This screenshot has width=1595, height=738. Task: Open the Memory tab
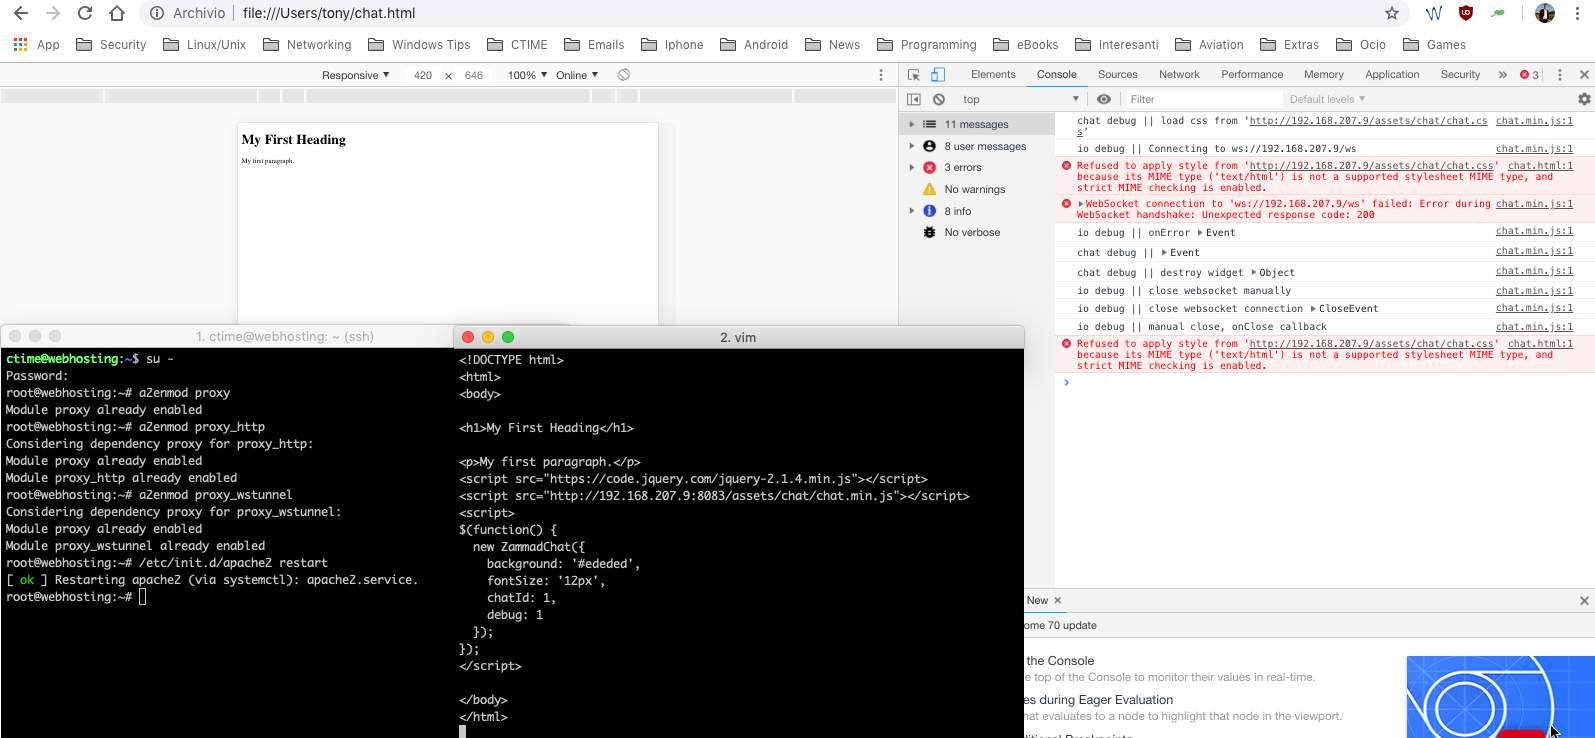pos(1323,75)
